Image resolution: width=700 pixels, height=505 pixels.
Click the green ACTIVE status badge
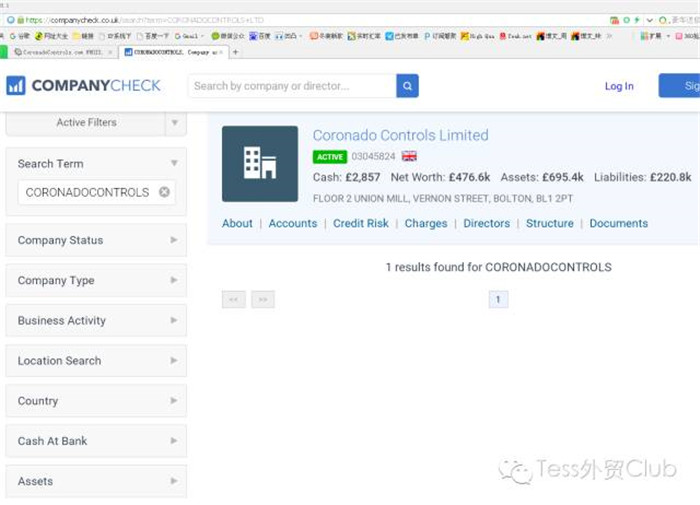click(x=329, y=157)
